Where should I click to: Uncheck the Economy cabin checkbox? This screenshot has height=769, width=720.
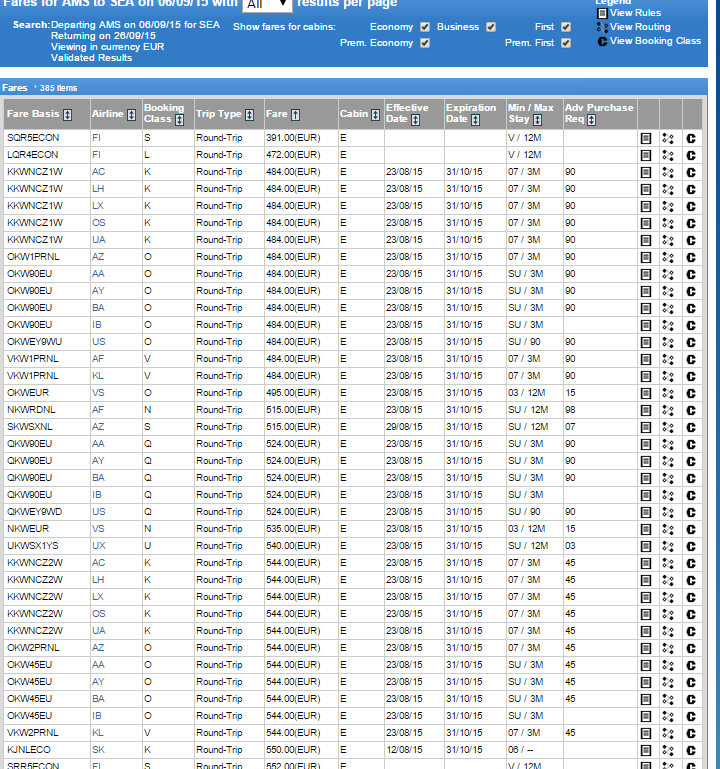(425, 27)
